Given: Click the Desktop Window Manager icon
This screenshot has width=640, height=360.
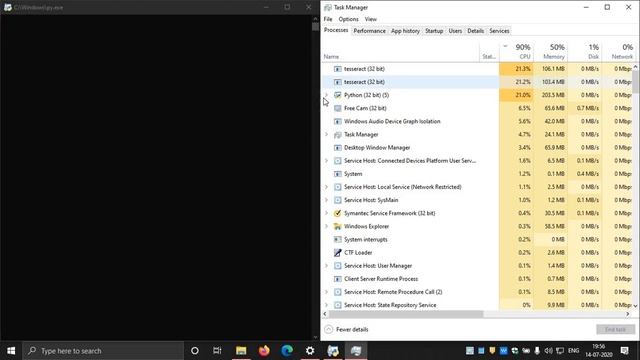Looking at the screenshot, I should point(338,147).
